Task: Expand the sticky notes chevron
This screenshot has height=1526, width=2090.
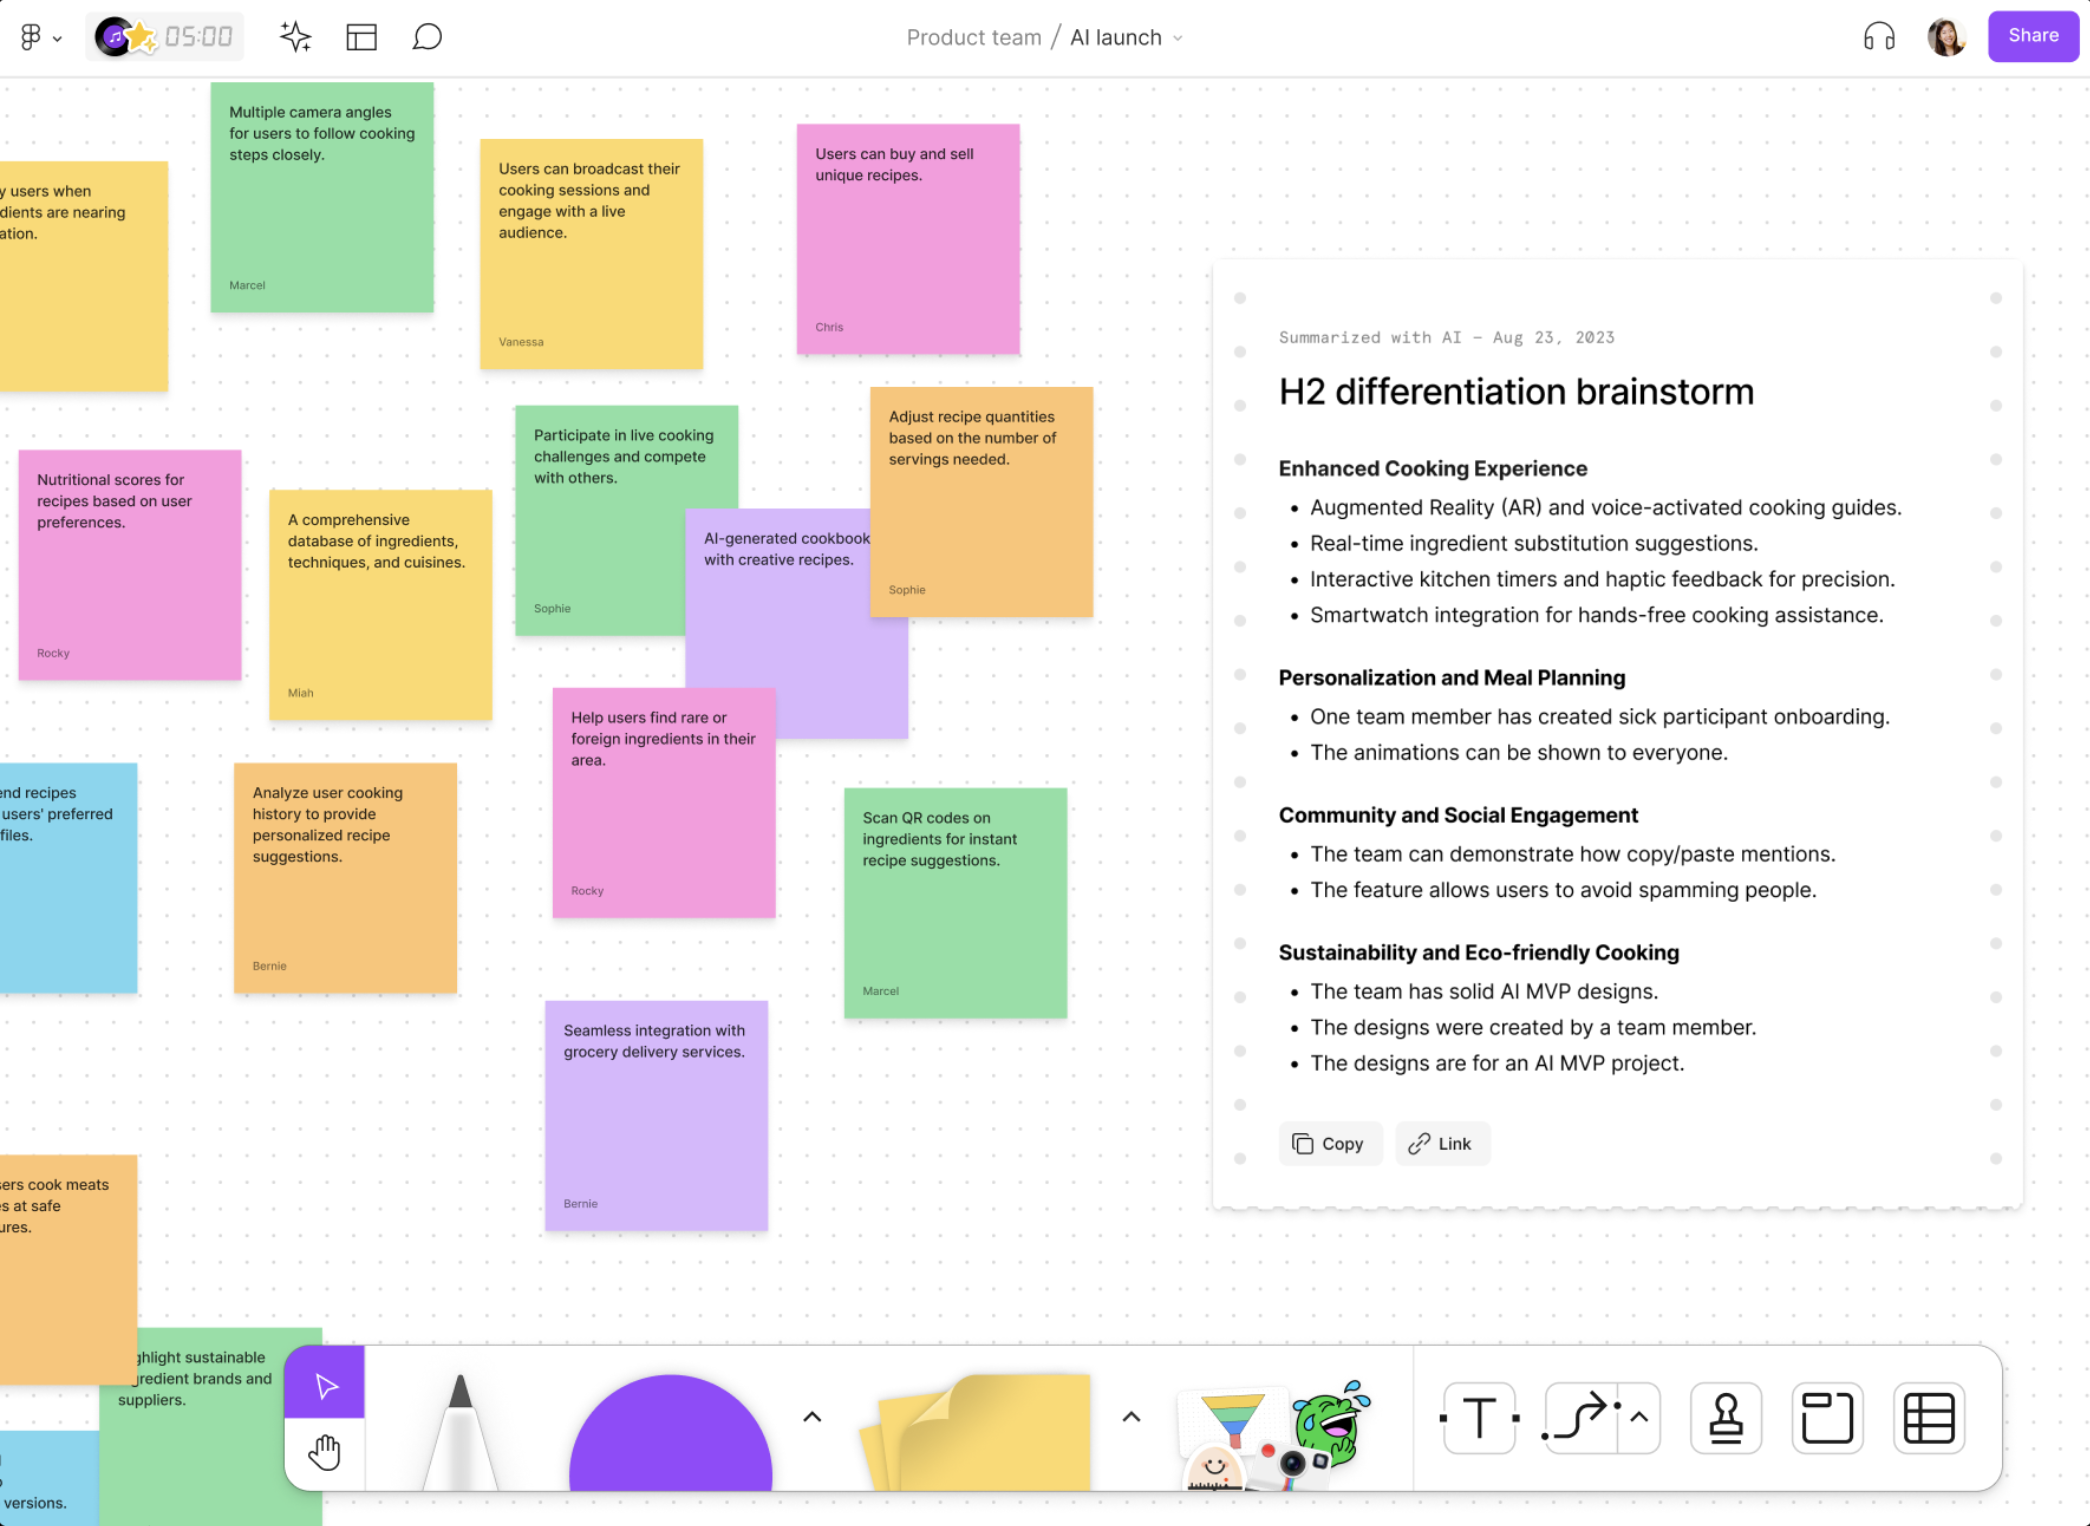Action: [x=1131, y=1417]
